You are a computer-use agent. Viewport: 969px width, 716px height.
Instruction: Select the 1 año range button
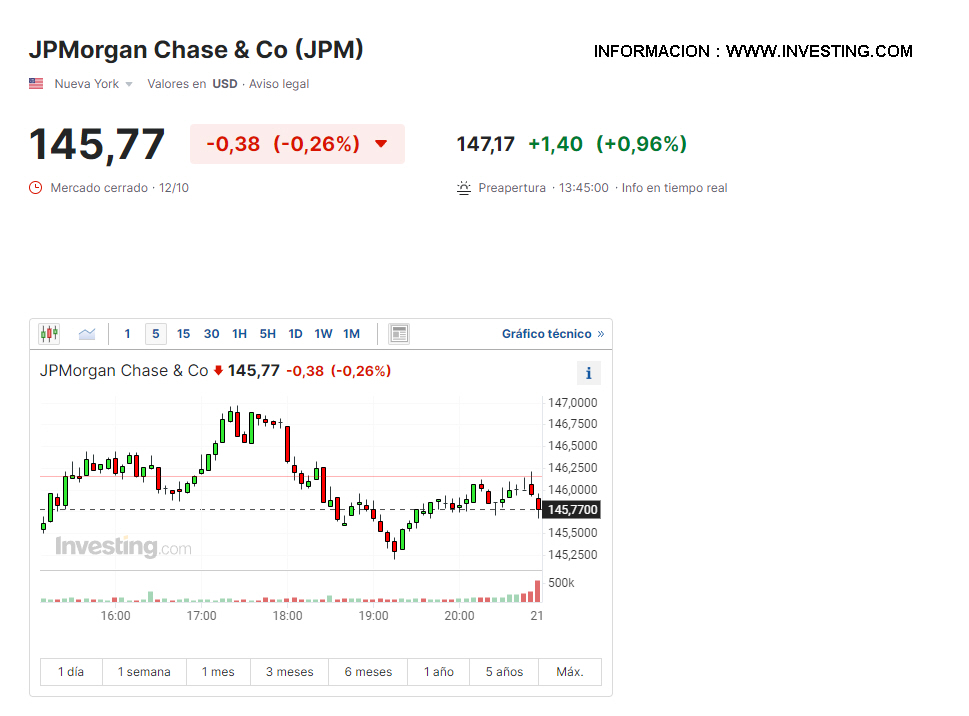pos(438,672)
